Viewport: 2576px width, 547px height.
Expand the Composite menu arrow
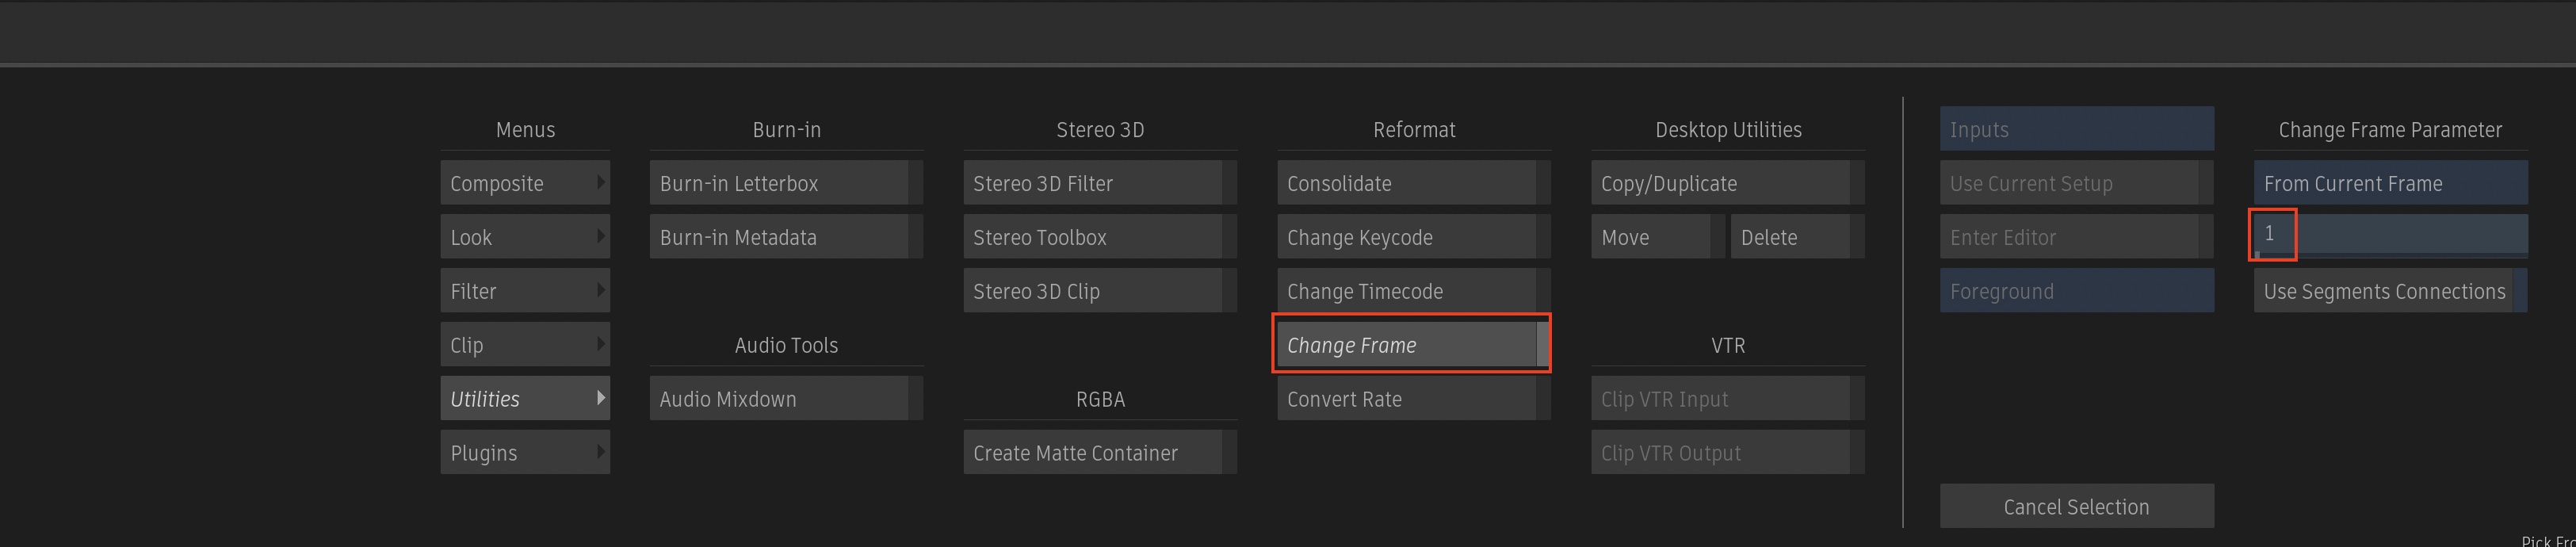coord(600,182)
